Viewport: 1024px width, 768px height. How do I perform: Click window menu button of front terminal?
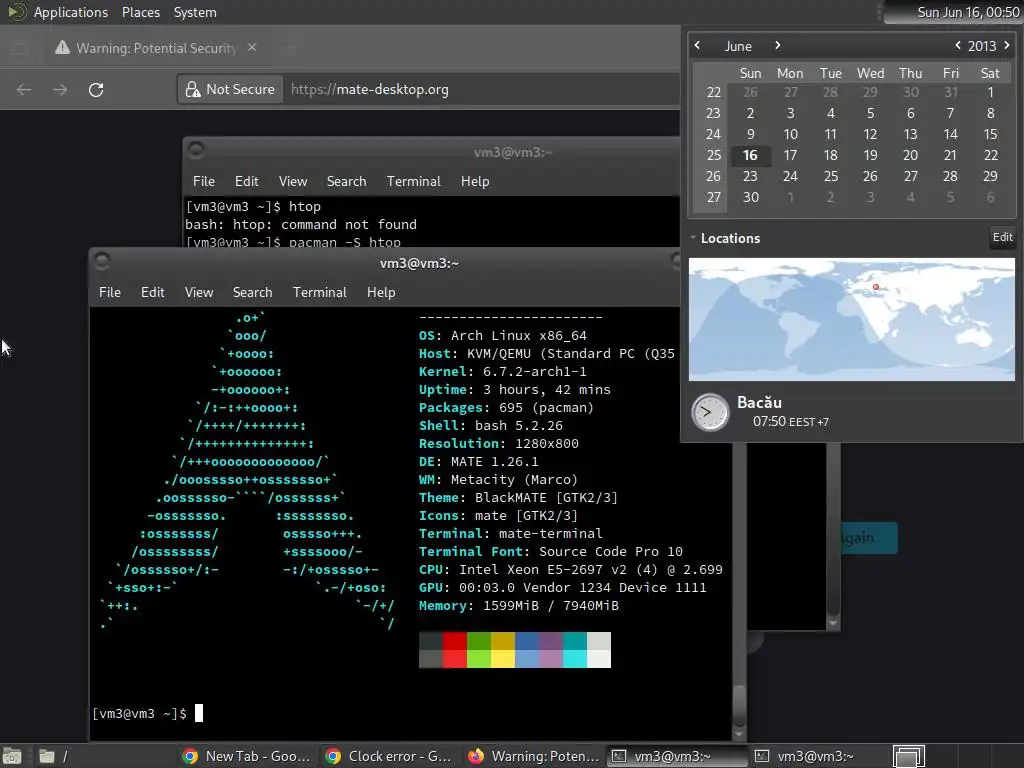(102, 262)
